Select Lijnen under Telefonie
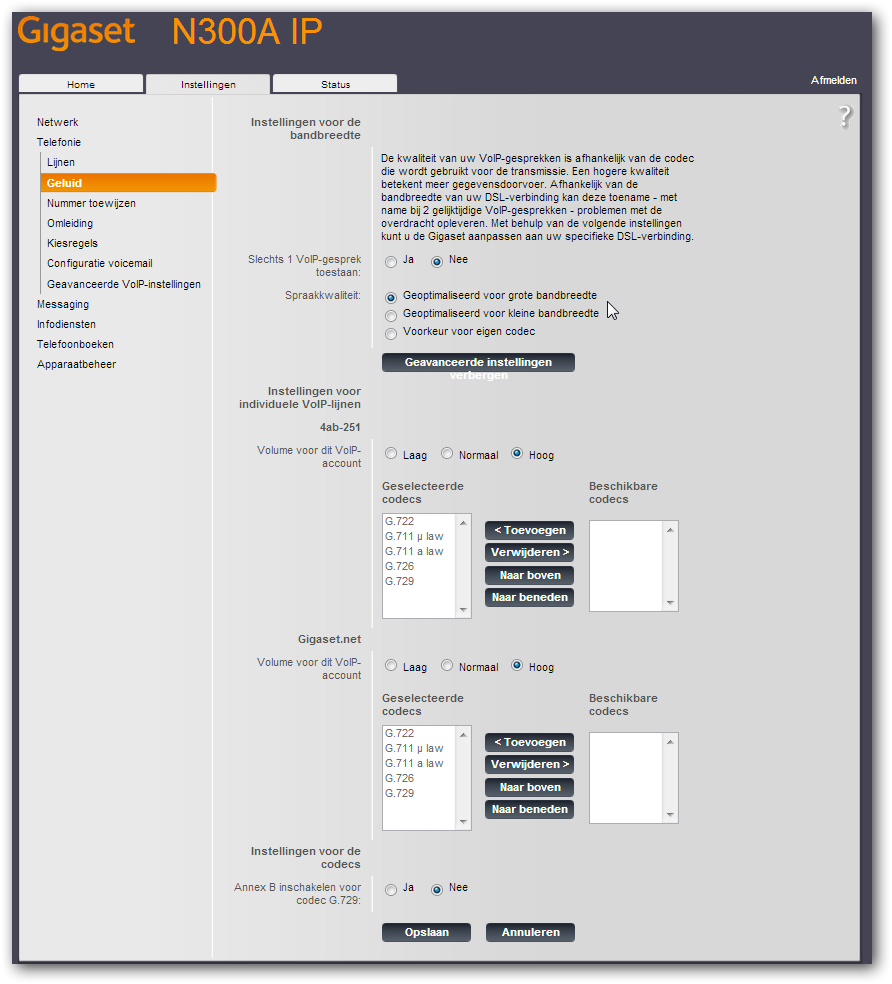Viewport: 892px width, 984px height. pos(61,162)
